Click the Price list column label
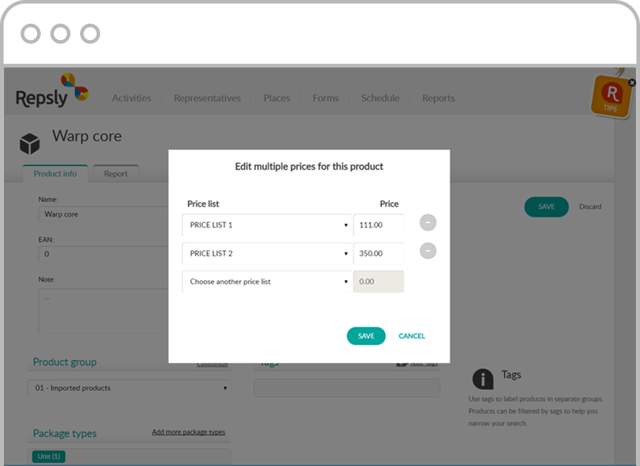This screenshot has height=466, width=640. point(203,204)
